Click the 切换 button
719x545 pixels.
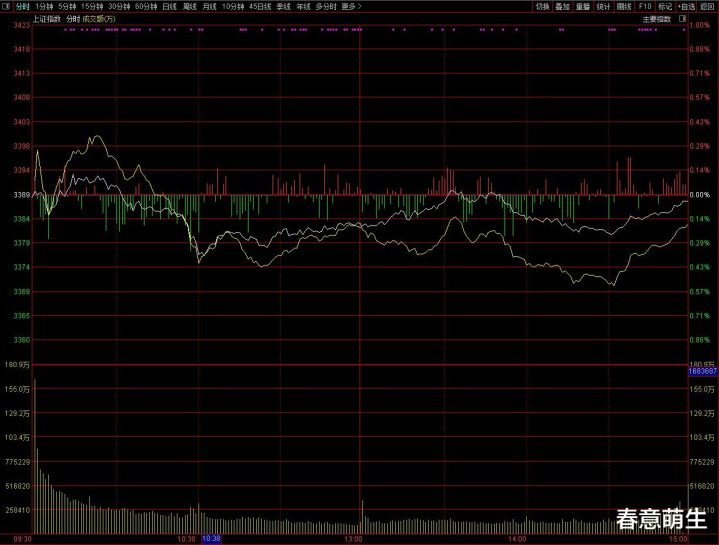(x=542, y=6)
